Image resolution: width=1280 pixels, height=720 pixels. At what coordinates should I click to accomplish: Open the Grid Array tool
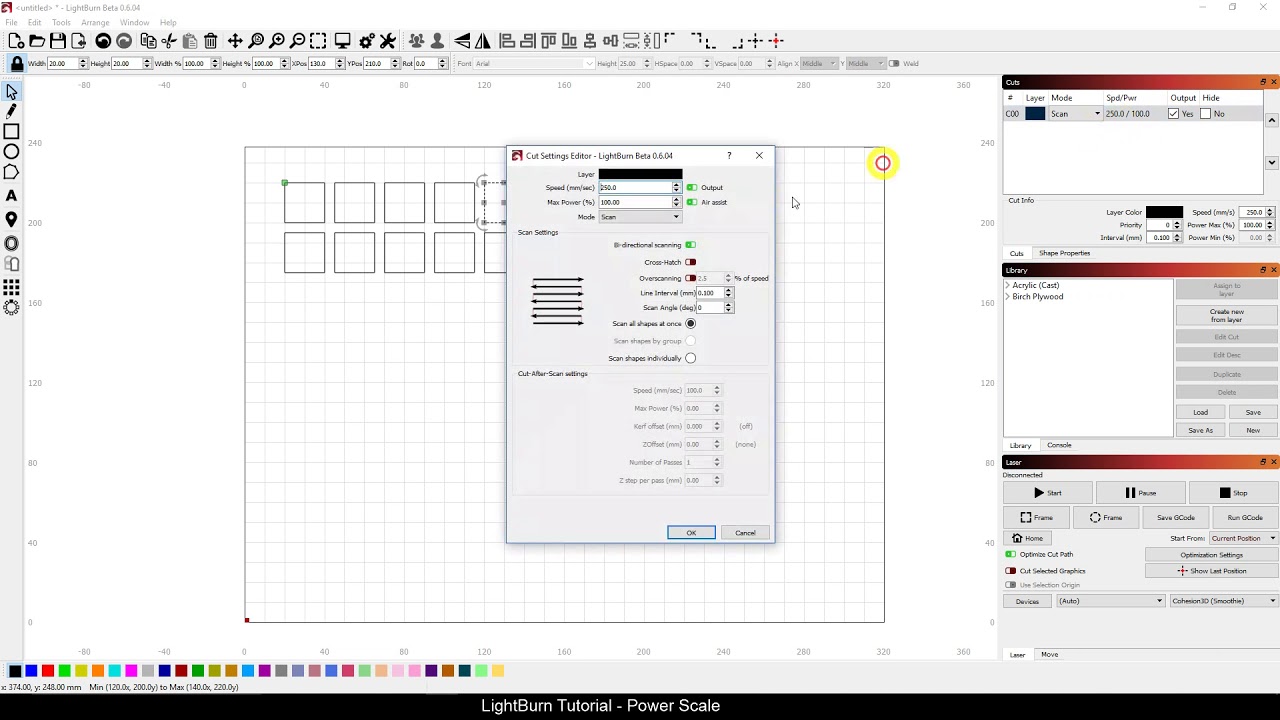12,287
